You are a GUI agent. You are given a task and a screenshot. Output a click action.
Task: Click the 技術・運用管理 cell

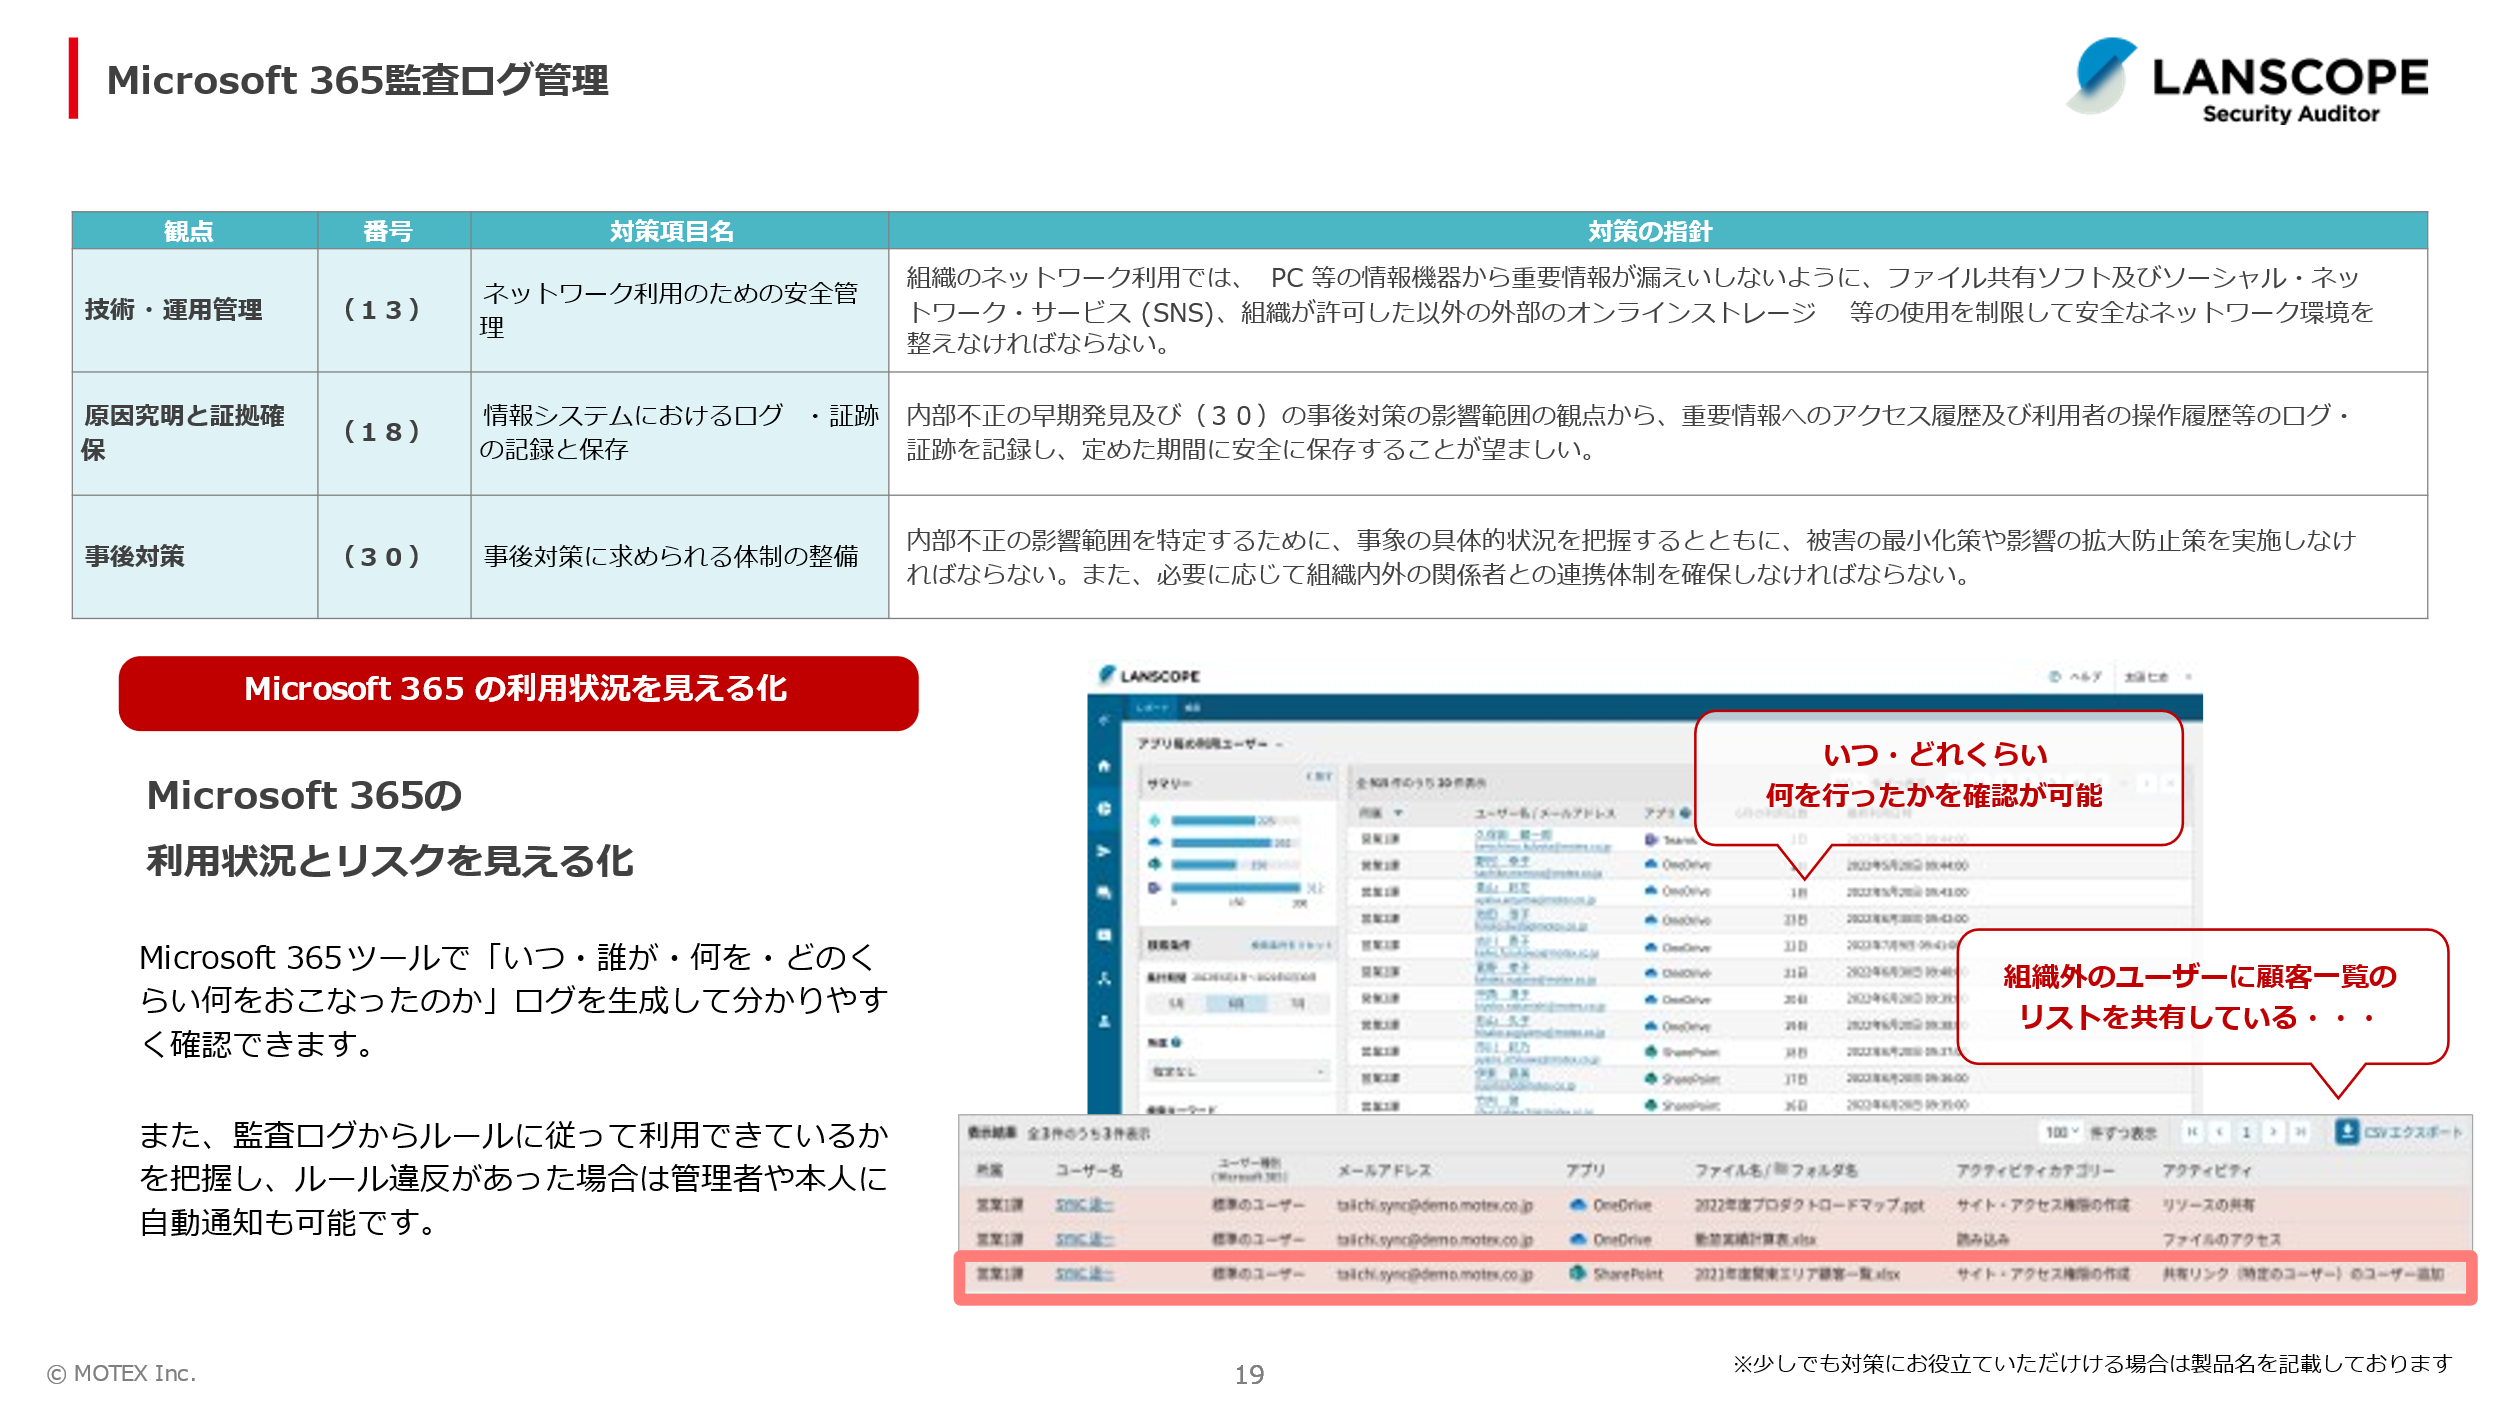coord(195,310)
